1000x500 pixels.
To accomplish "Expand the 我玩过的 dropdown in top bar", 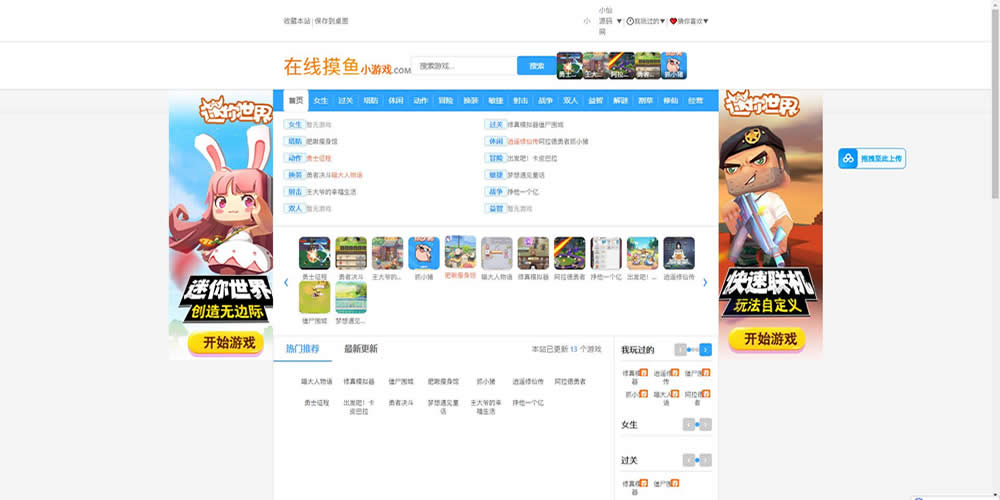I will (x=662, y=21).
